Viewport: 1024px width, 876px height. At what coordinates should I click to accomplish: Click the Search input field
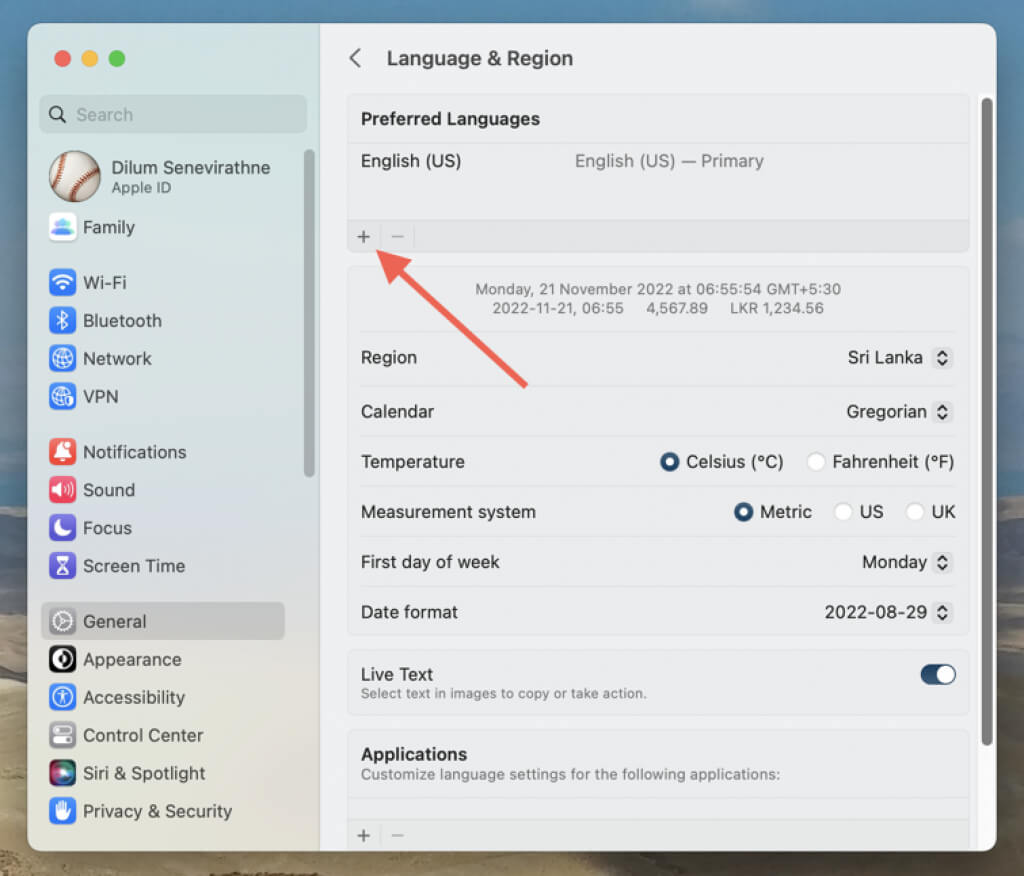pos(173,114)
